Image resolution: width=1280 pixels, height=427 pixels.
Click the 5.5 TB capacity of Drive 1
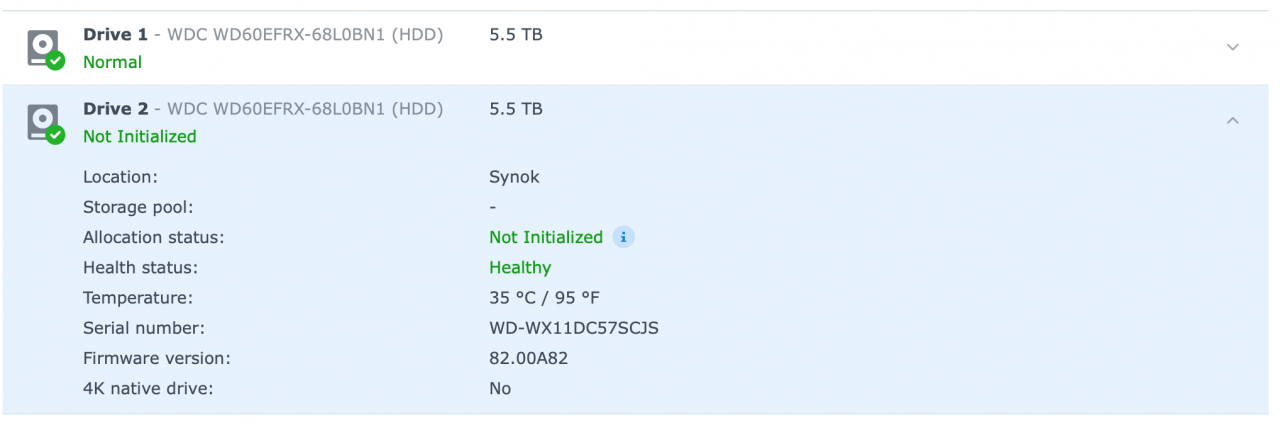pyautogui.click(x=516, y=34)
